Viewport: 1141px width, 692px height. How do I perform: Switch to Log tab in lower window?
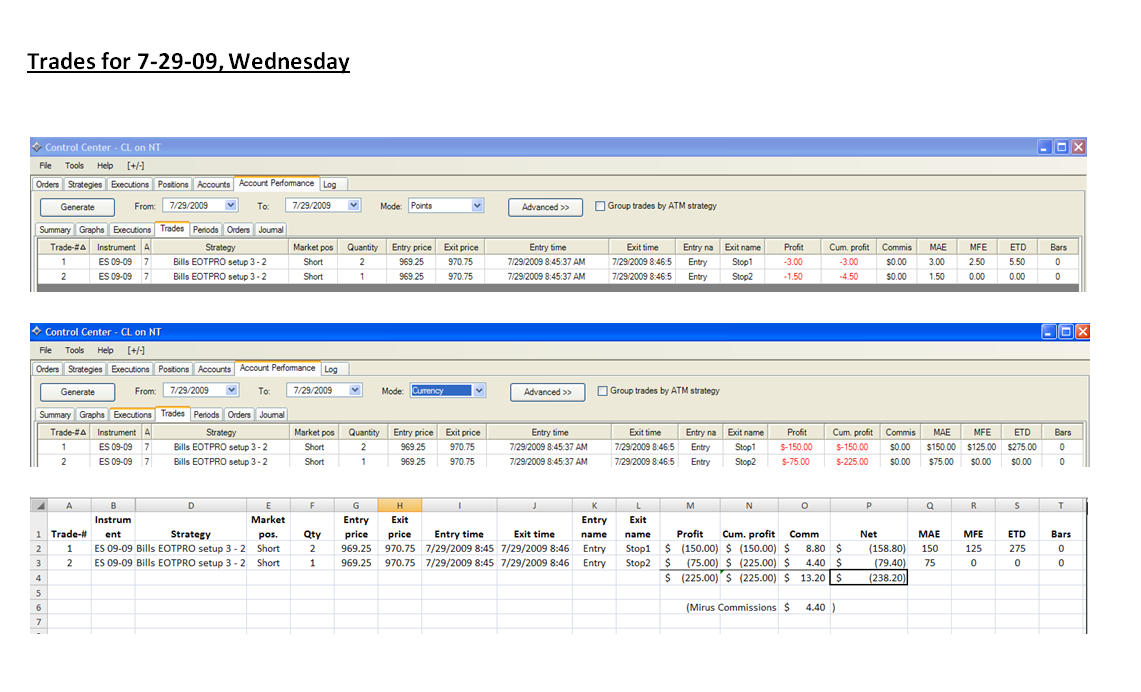pos(332,370)
